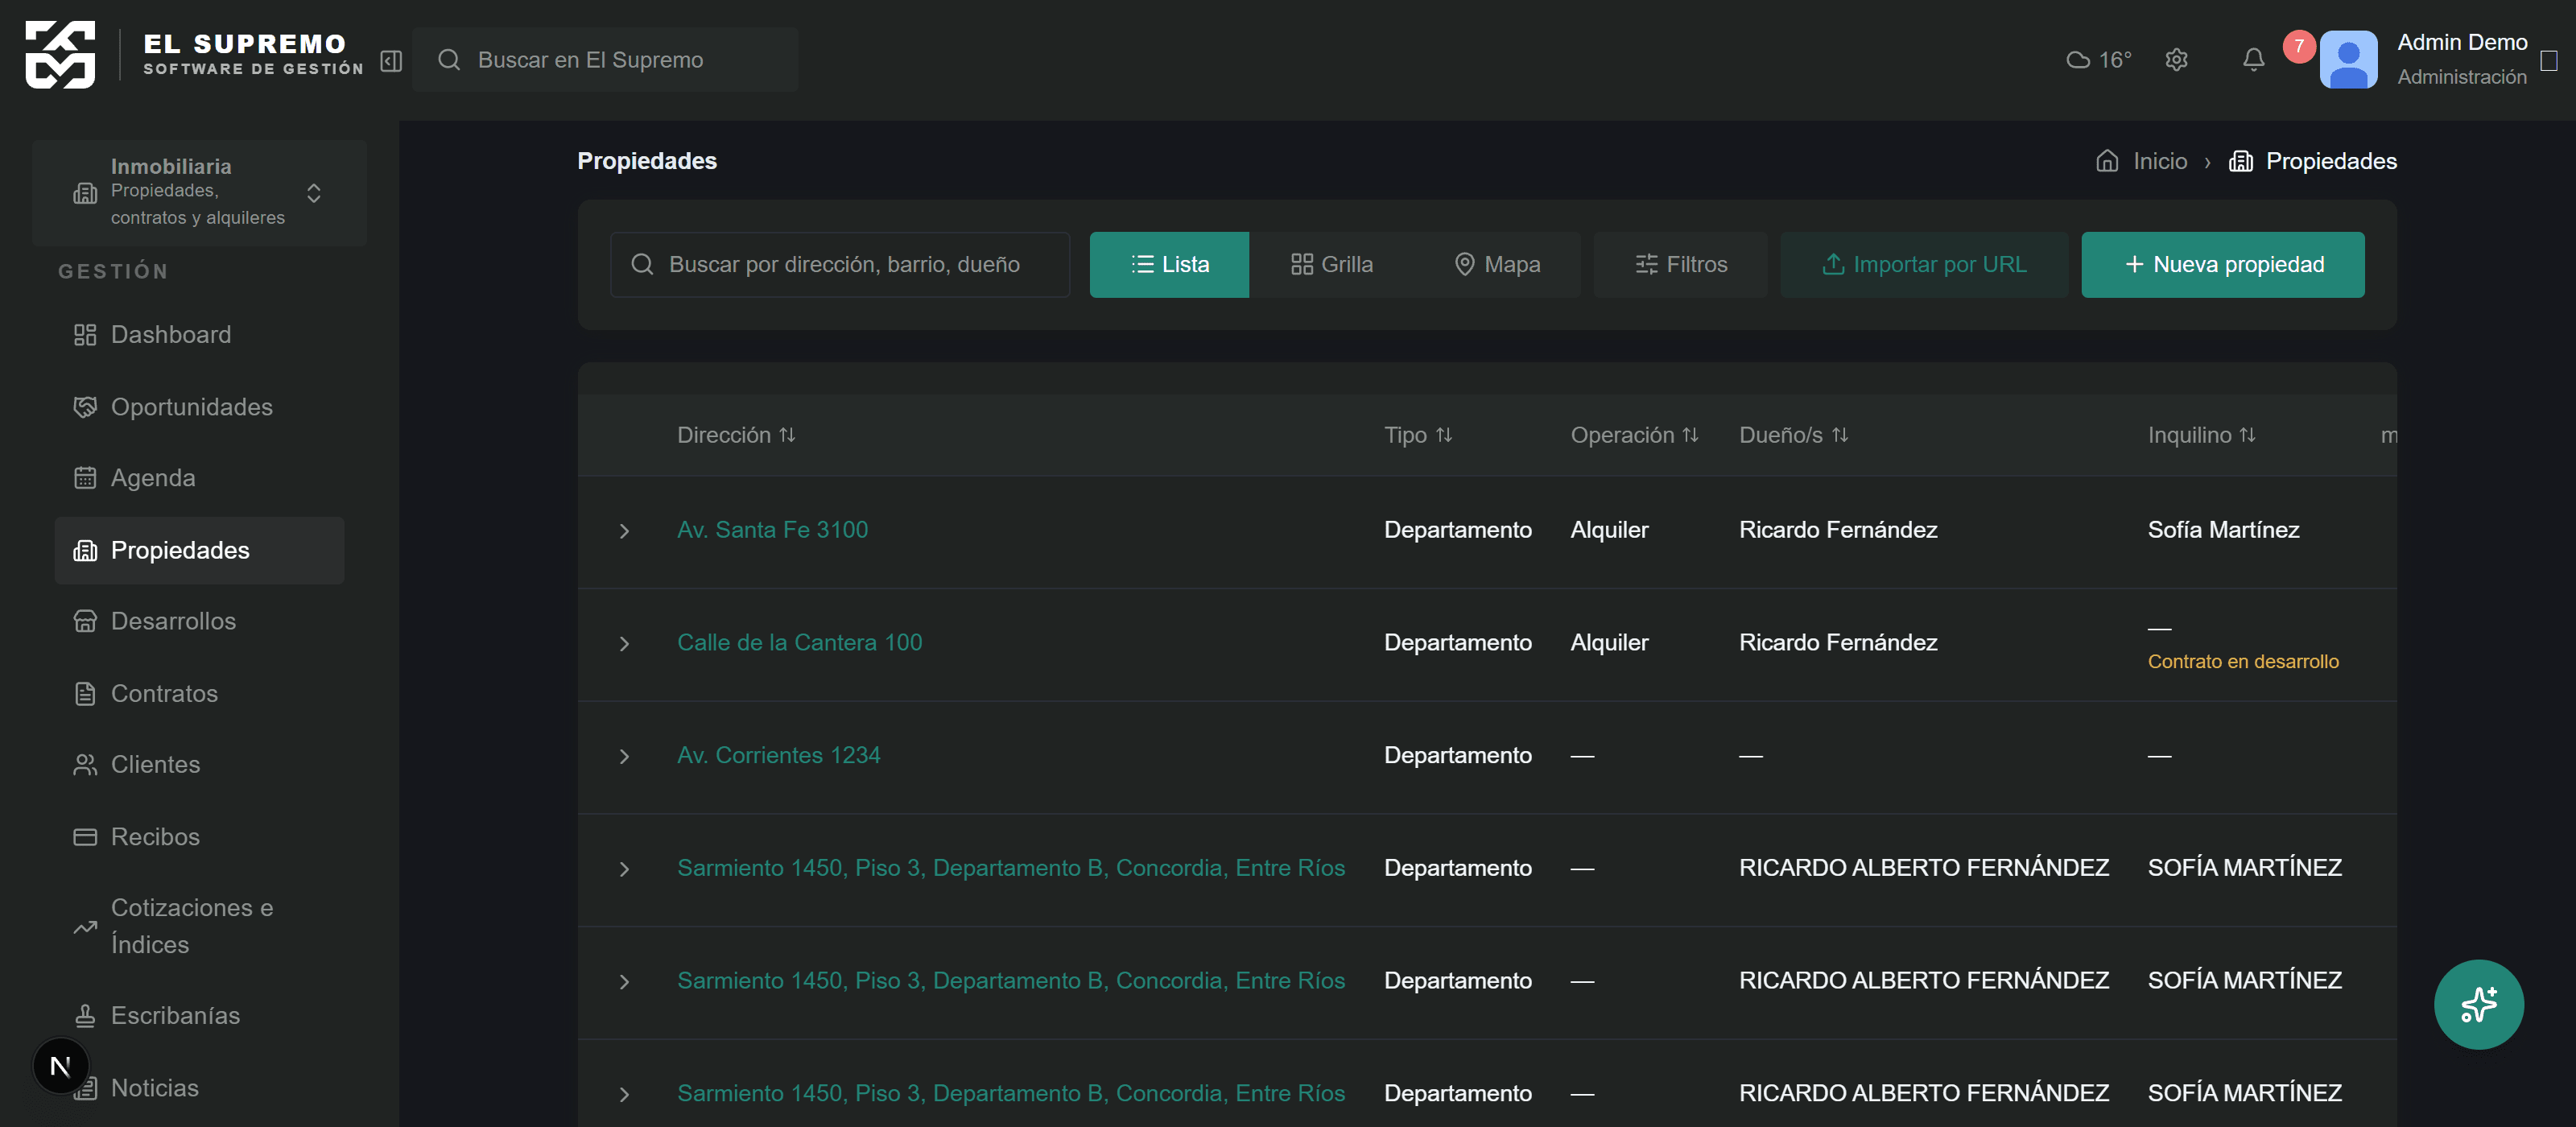Open the Filtros panel
The width and height of the screenshot is (2576, 1127).
[x=1680, y=264]
